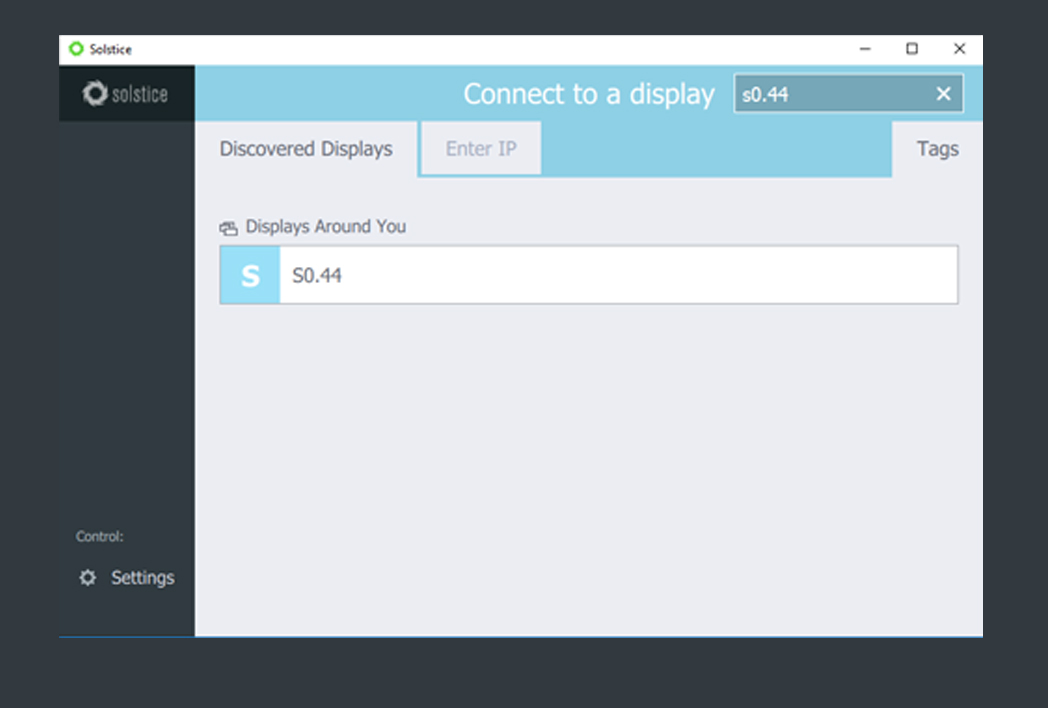Click the solstice wordmark in sidebar
This screenshot has width=1048, height=708.
click(x=139, y=95)
